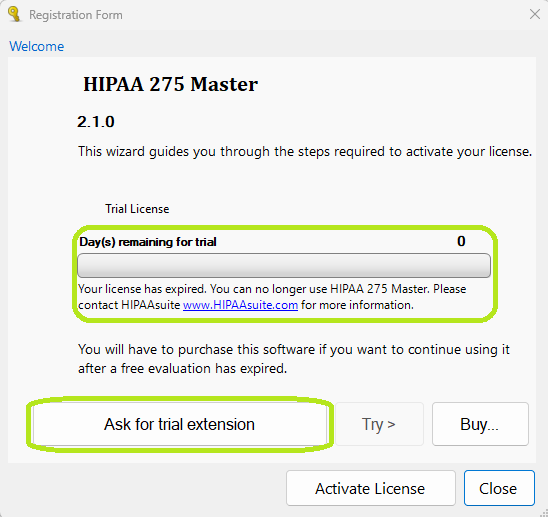Click the Day(s) remaining for trial label
The width and height of the screenshot is (548, 517).
pyautogui.click(x=147, y=242)
